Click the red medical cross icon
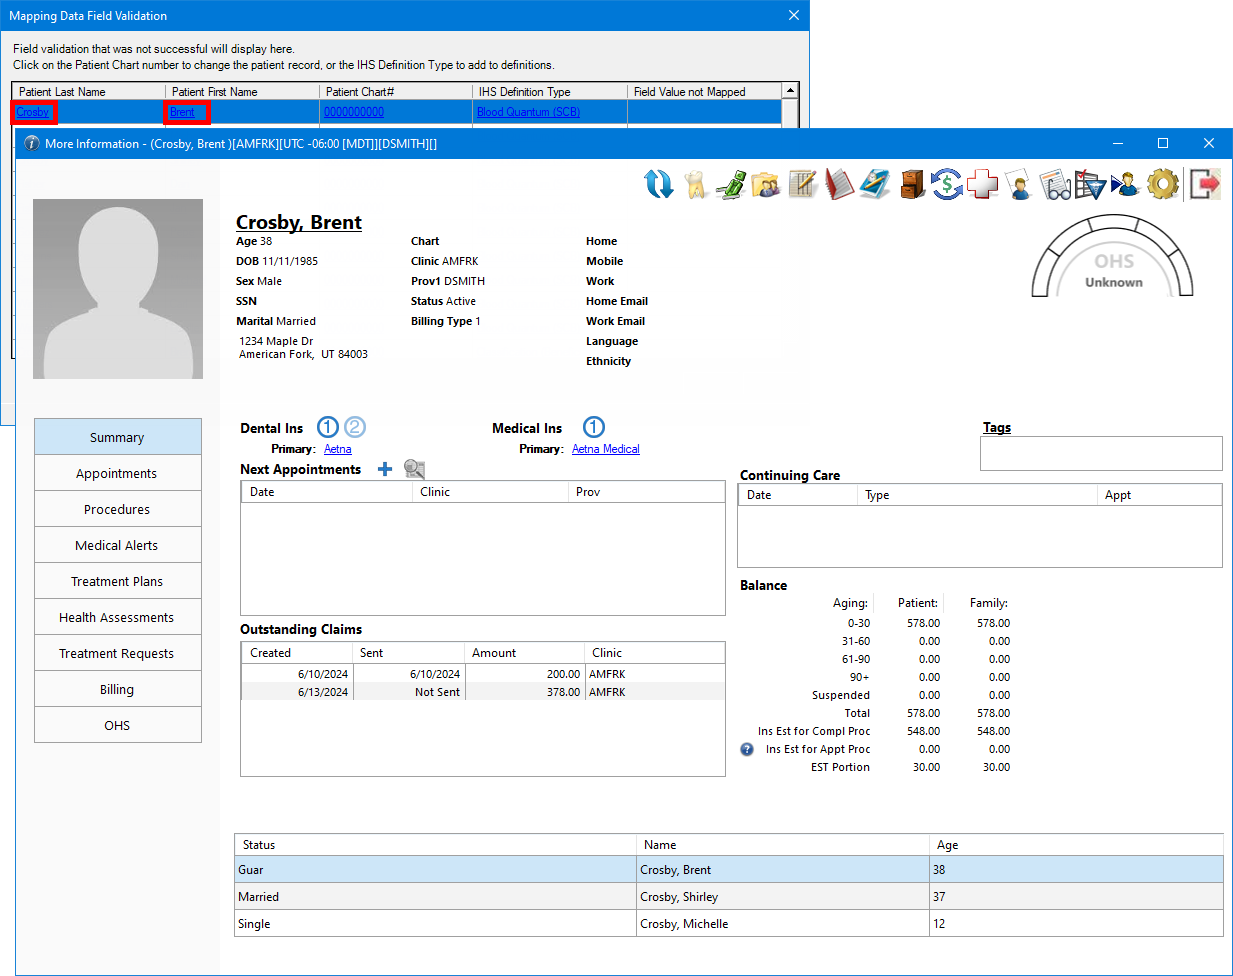This screenshot has width=1233, height=976. [982, 184]
